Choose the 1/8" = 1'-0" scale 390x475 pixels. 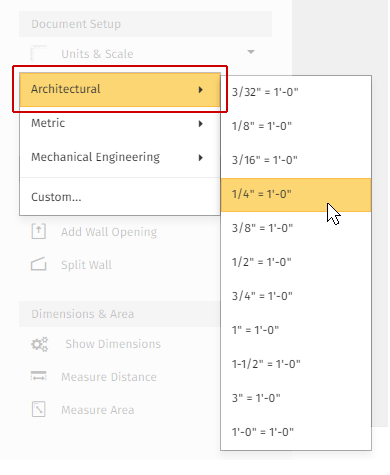tap(296, 126)
